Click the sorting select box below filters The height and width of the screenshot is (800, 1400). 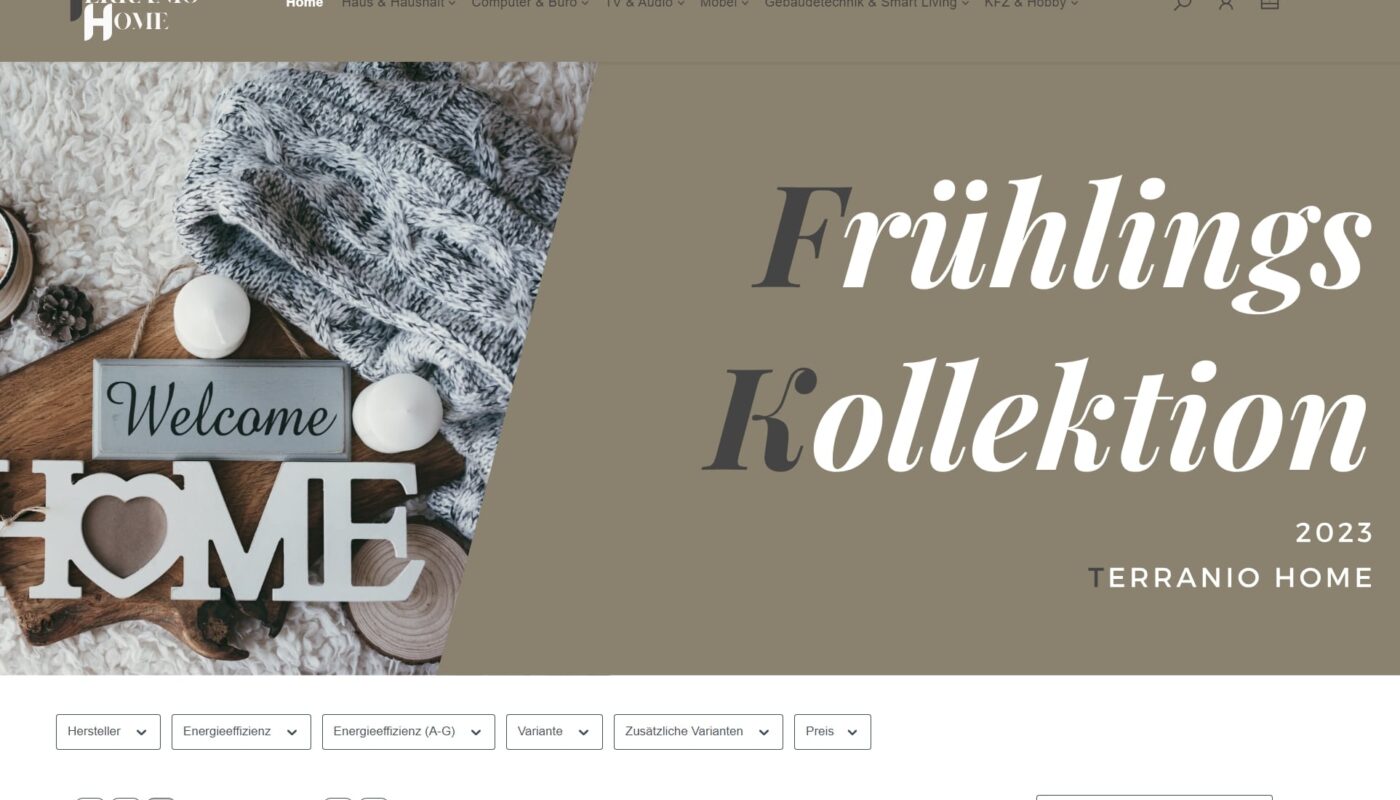[x=1154, y=797]
